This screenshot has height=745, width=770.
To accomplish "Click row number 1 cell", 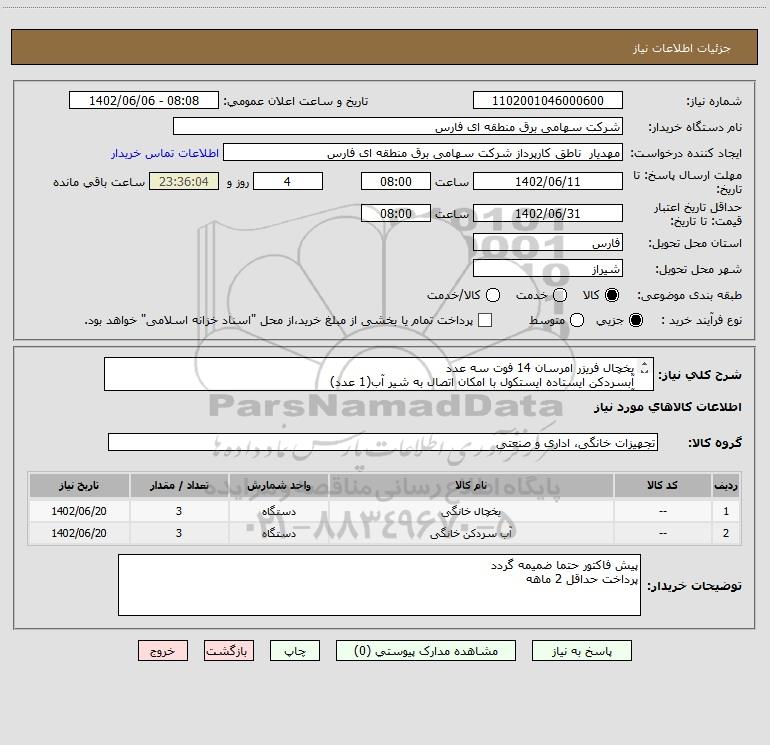I will [726, 511].
